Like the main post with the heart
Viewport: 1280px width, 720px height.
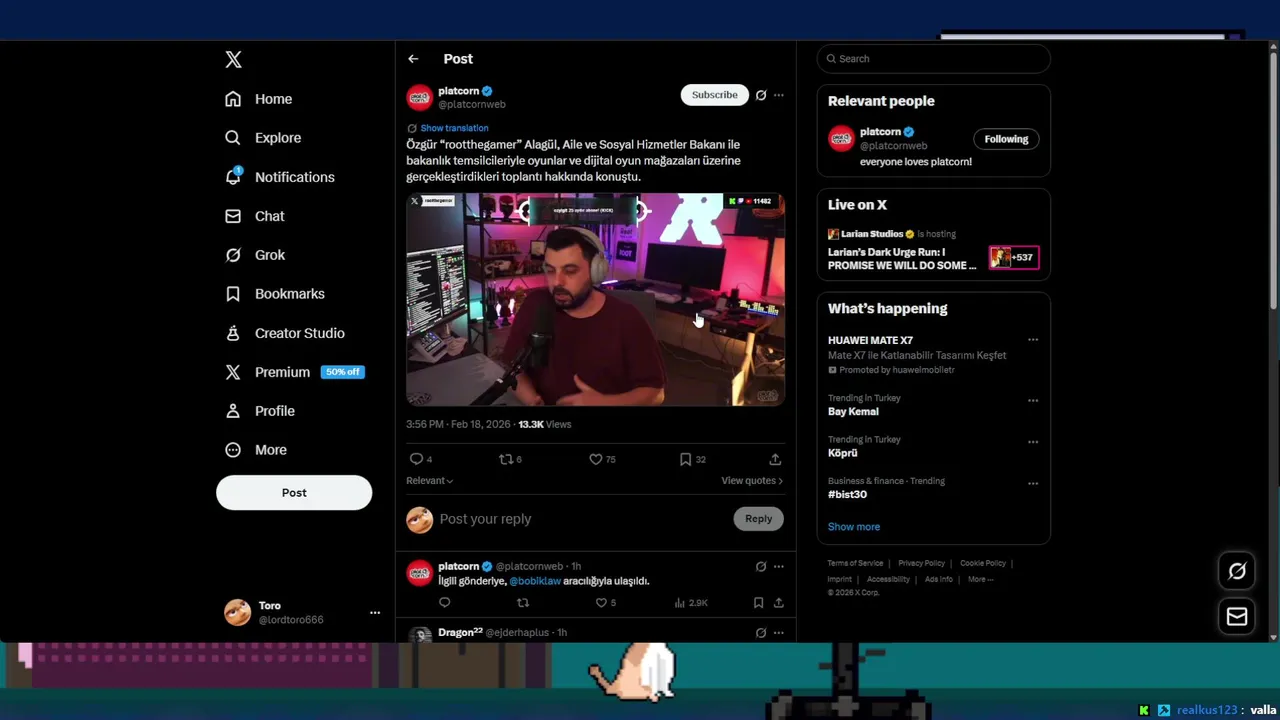[596, 459]
